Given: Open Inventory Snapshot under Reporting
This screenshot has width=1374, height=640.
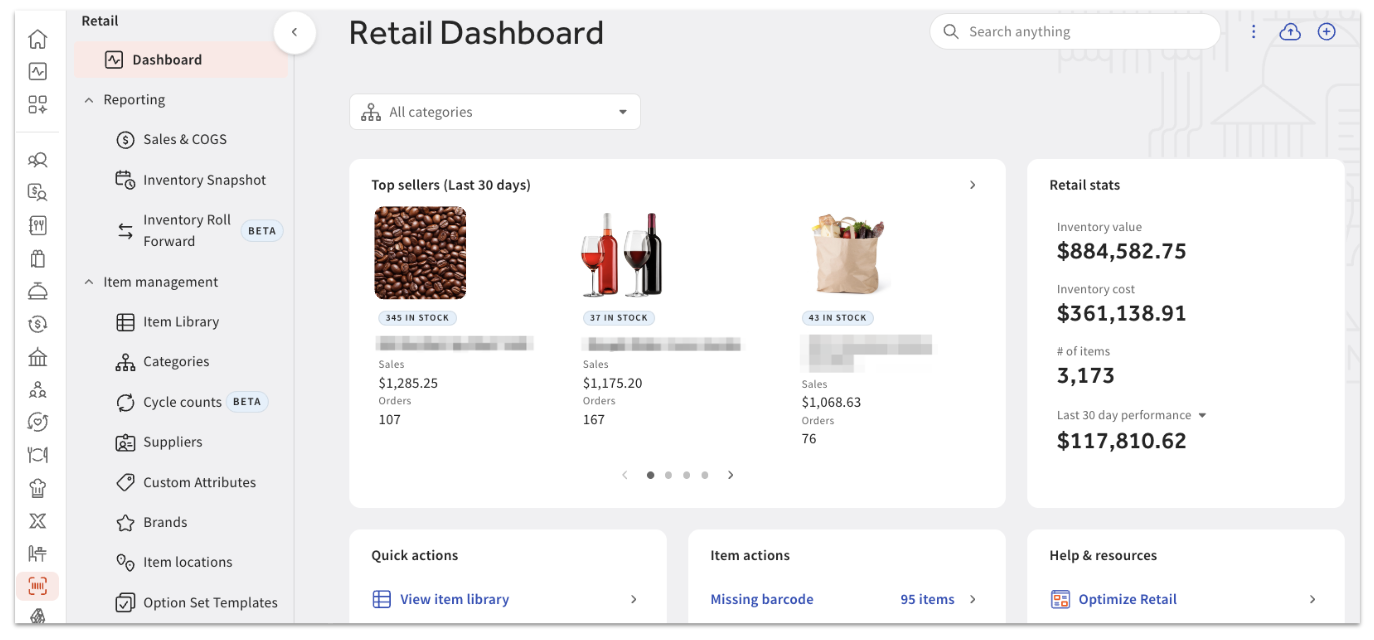Looking at the screenshot, I should [204, 179].
